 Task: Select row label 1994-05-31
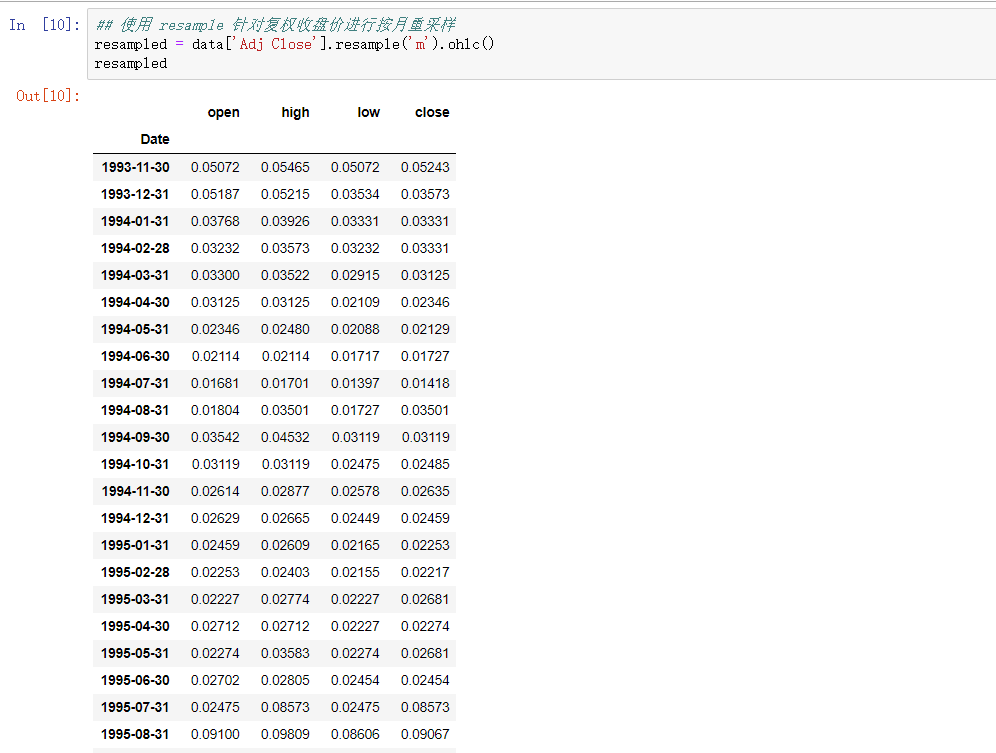[x=135, y=329]
